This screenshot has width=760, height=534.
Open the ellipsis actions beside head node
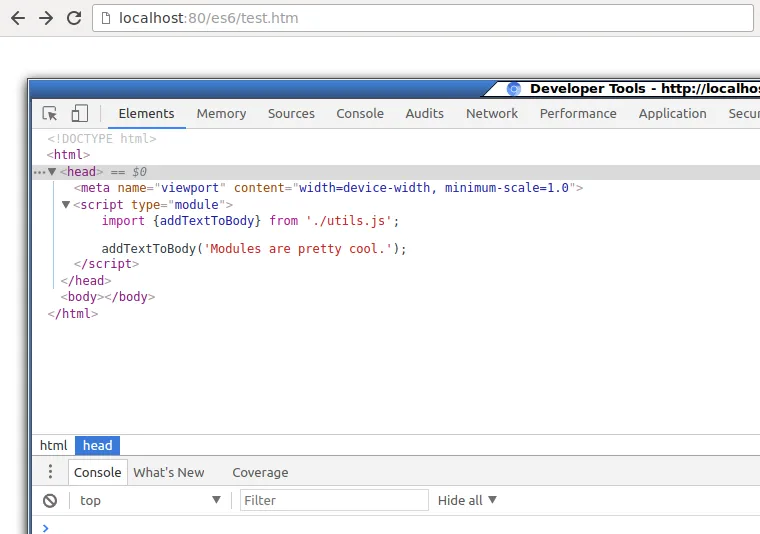[x=39, y=172]
